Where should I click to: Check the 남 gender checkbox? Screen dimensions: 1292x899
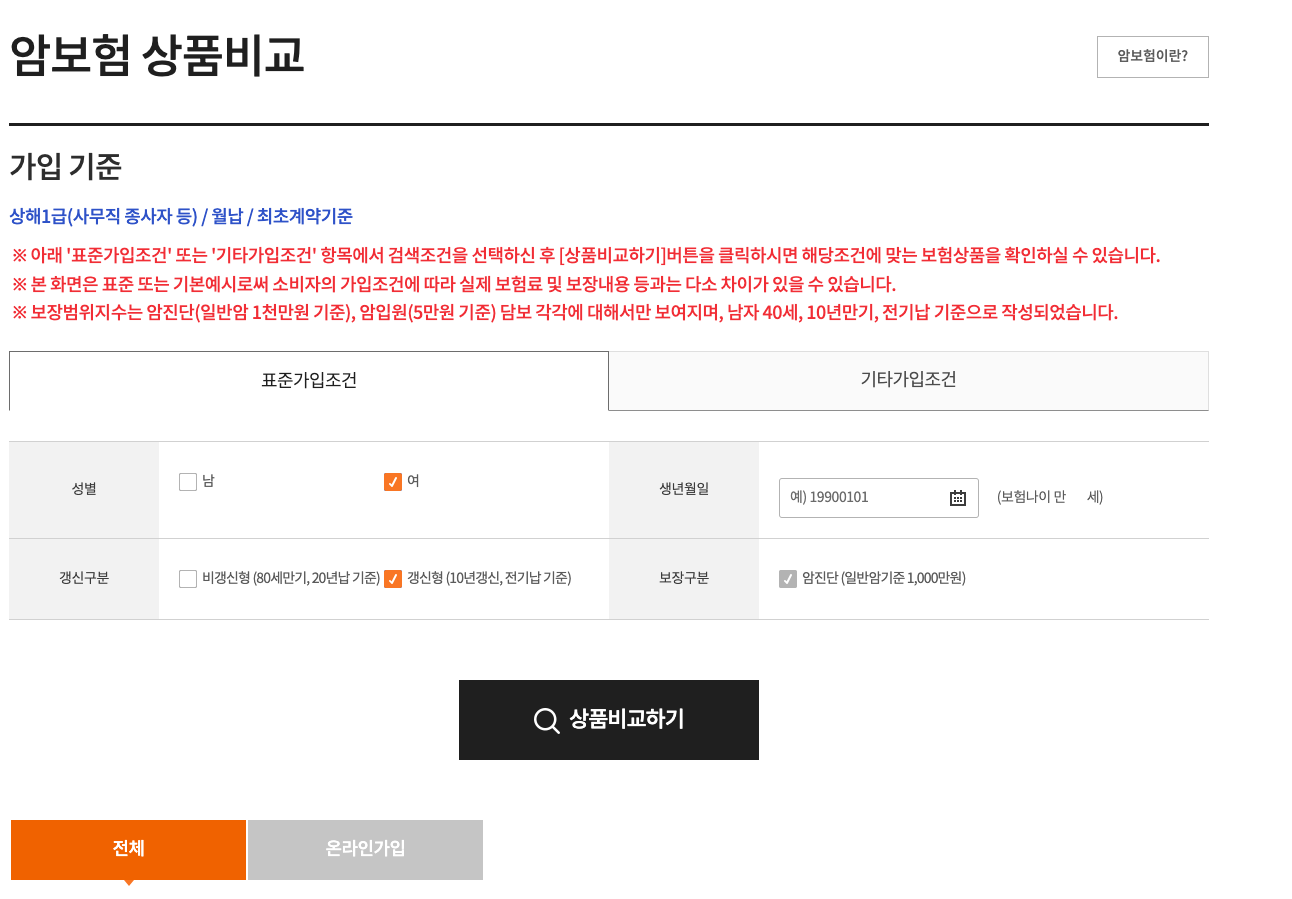coord(188,482)
